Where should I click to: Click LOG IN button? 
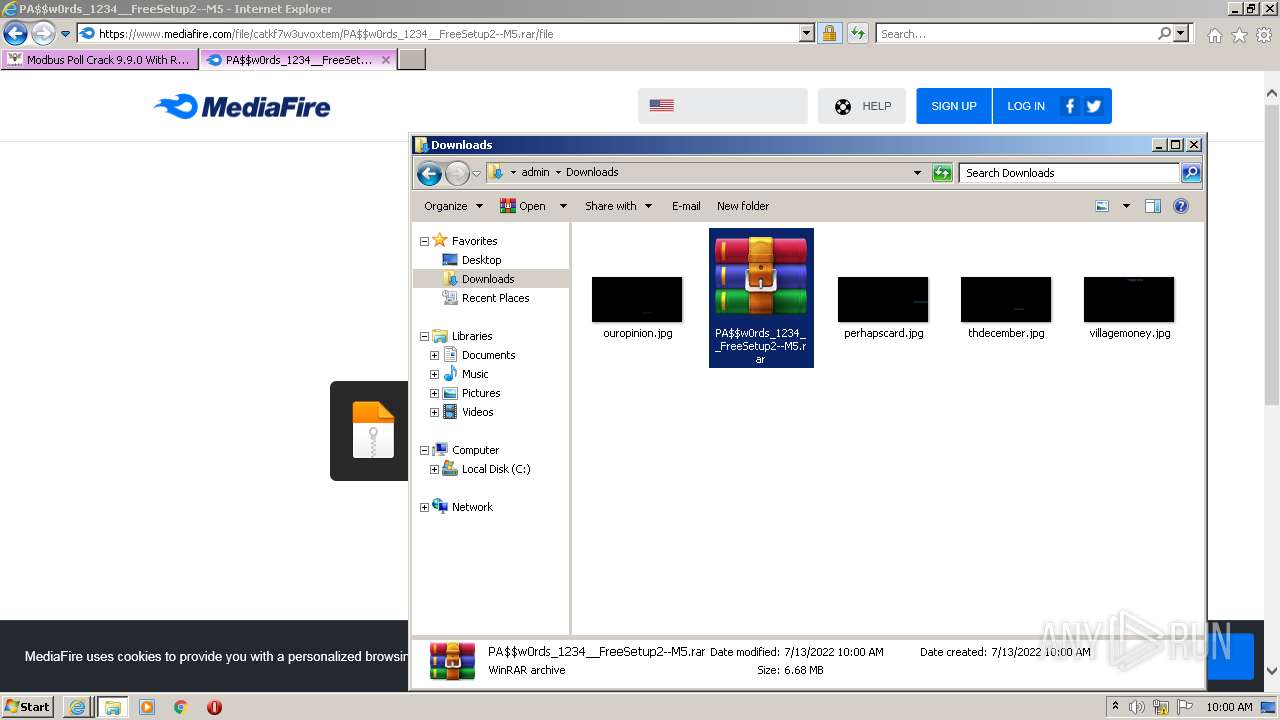tap(1026, 106)
